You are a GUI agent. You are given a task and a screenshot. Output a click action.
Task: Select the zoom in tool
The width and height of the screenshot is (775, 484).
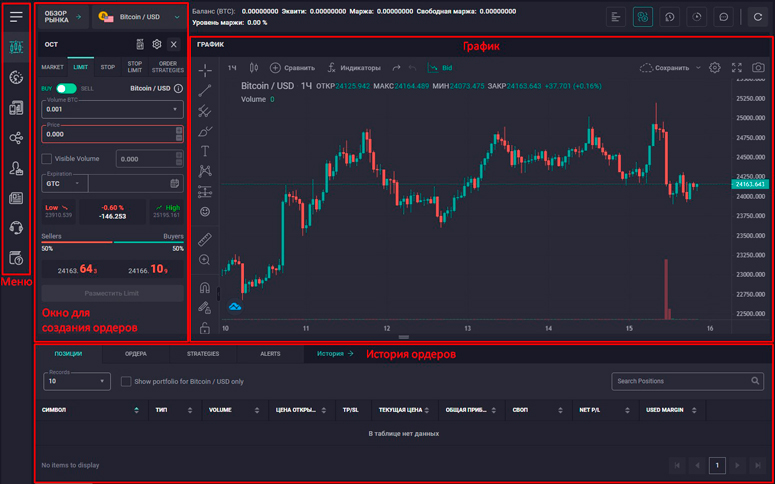pyautogui.click(x=205, y=260)
